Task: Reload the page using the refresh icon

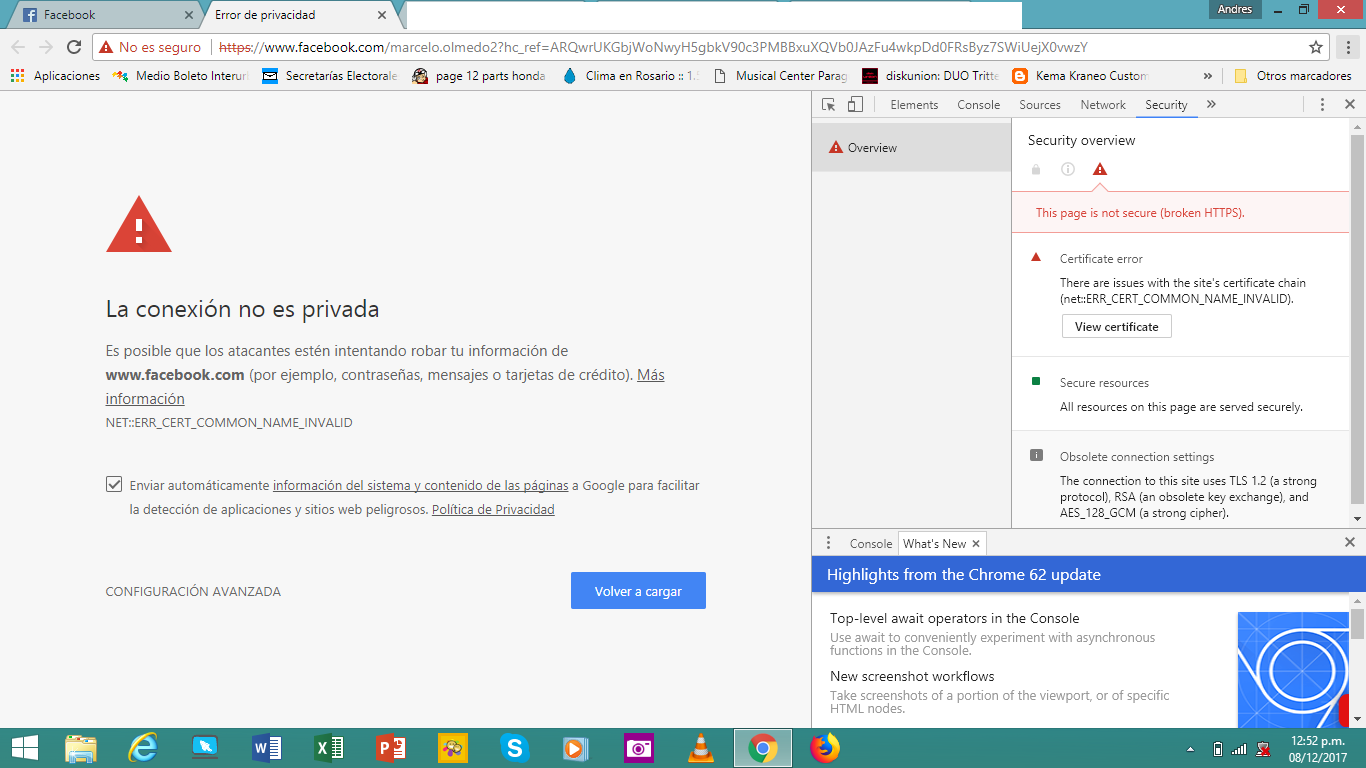Action: [74, 47]
